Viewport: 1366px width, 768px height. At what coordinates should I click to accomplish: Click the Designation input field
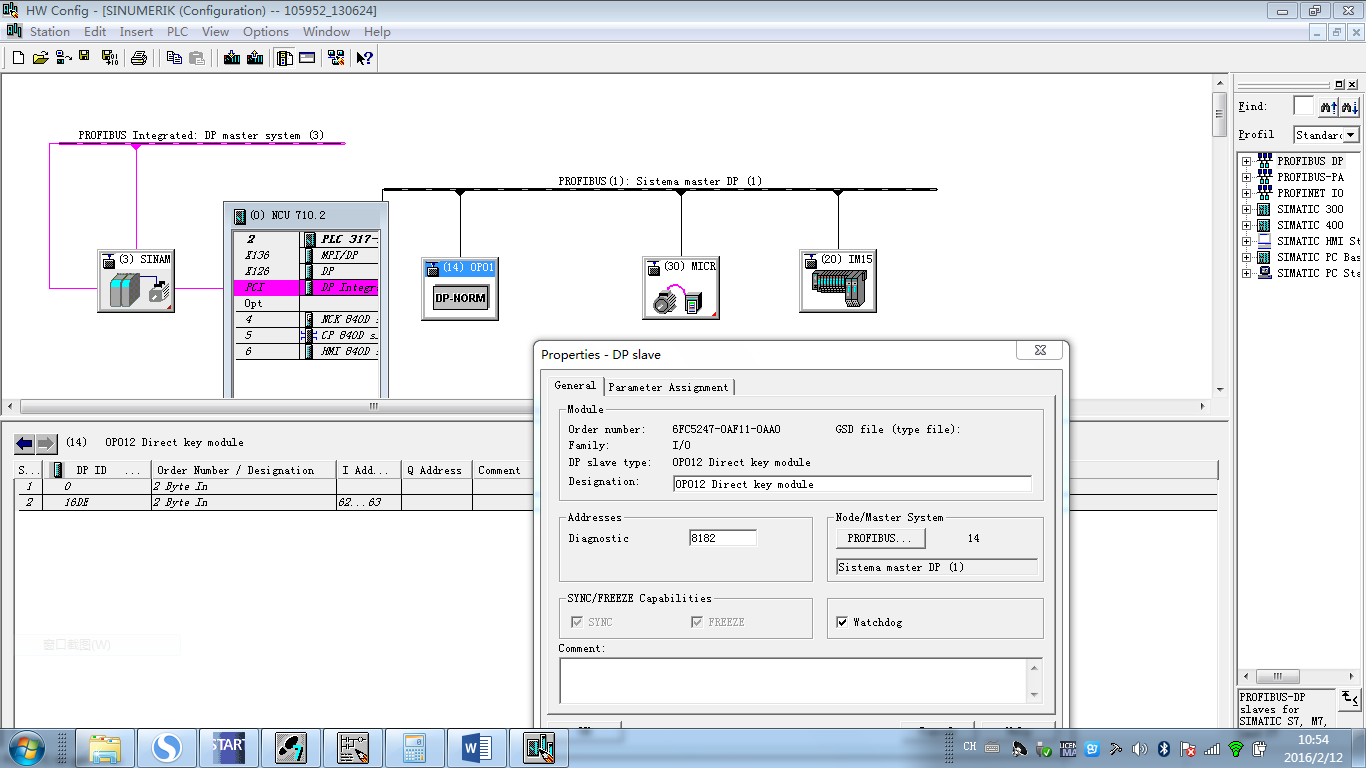[852, 484]
